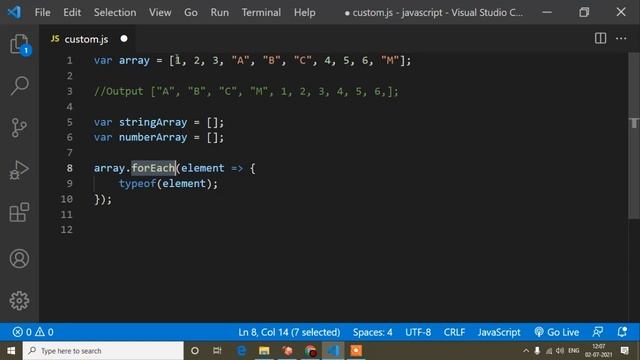Open the Manage gear icon
The image size is (640, 360).
[19, 301]
